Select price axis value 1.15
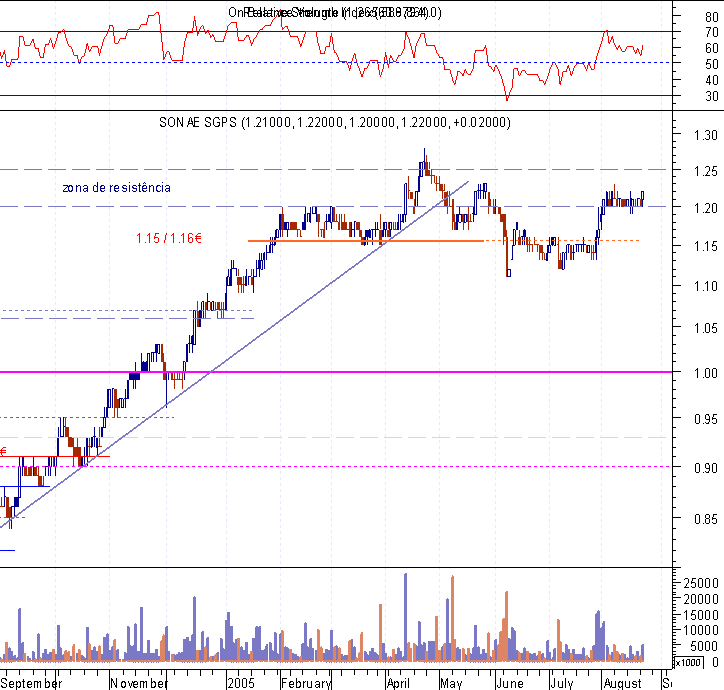 point(705,246)
